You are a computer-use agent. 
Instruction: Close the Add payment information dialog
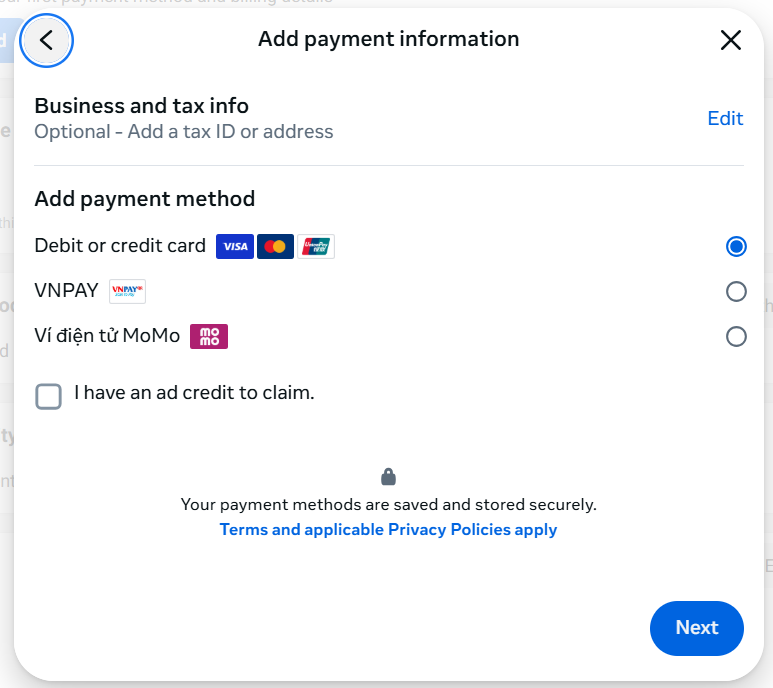click(731, 40)
